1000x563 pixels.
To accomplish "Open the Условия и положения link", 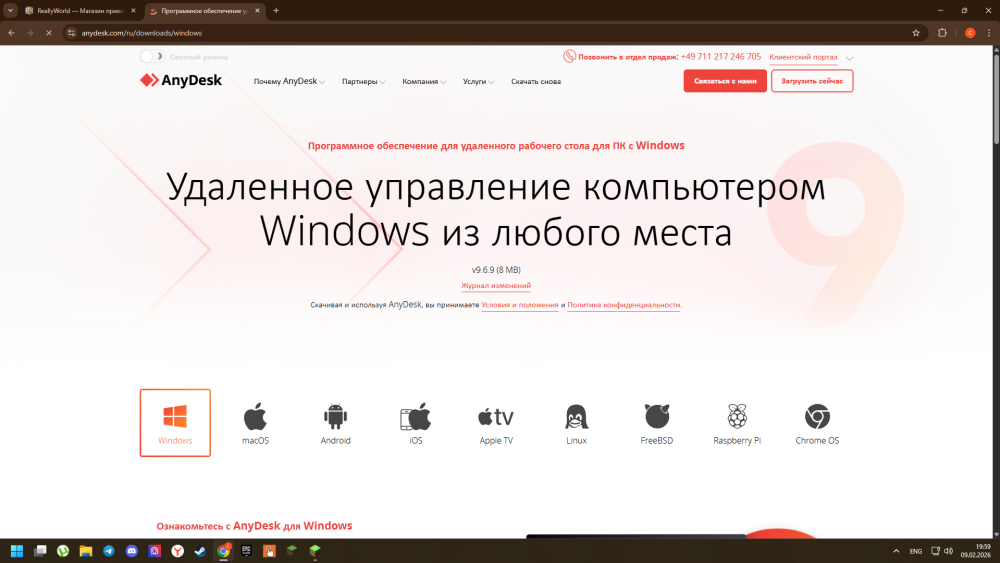I will (520, 305).
